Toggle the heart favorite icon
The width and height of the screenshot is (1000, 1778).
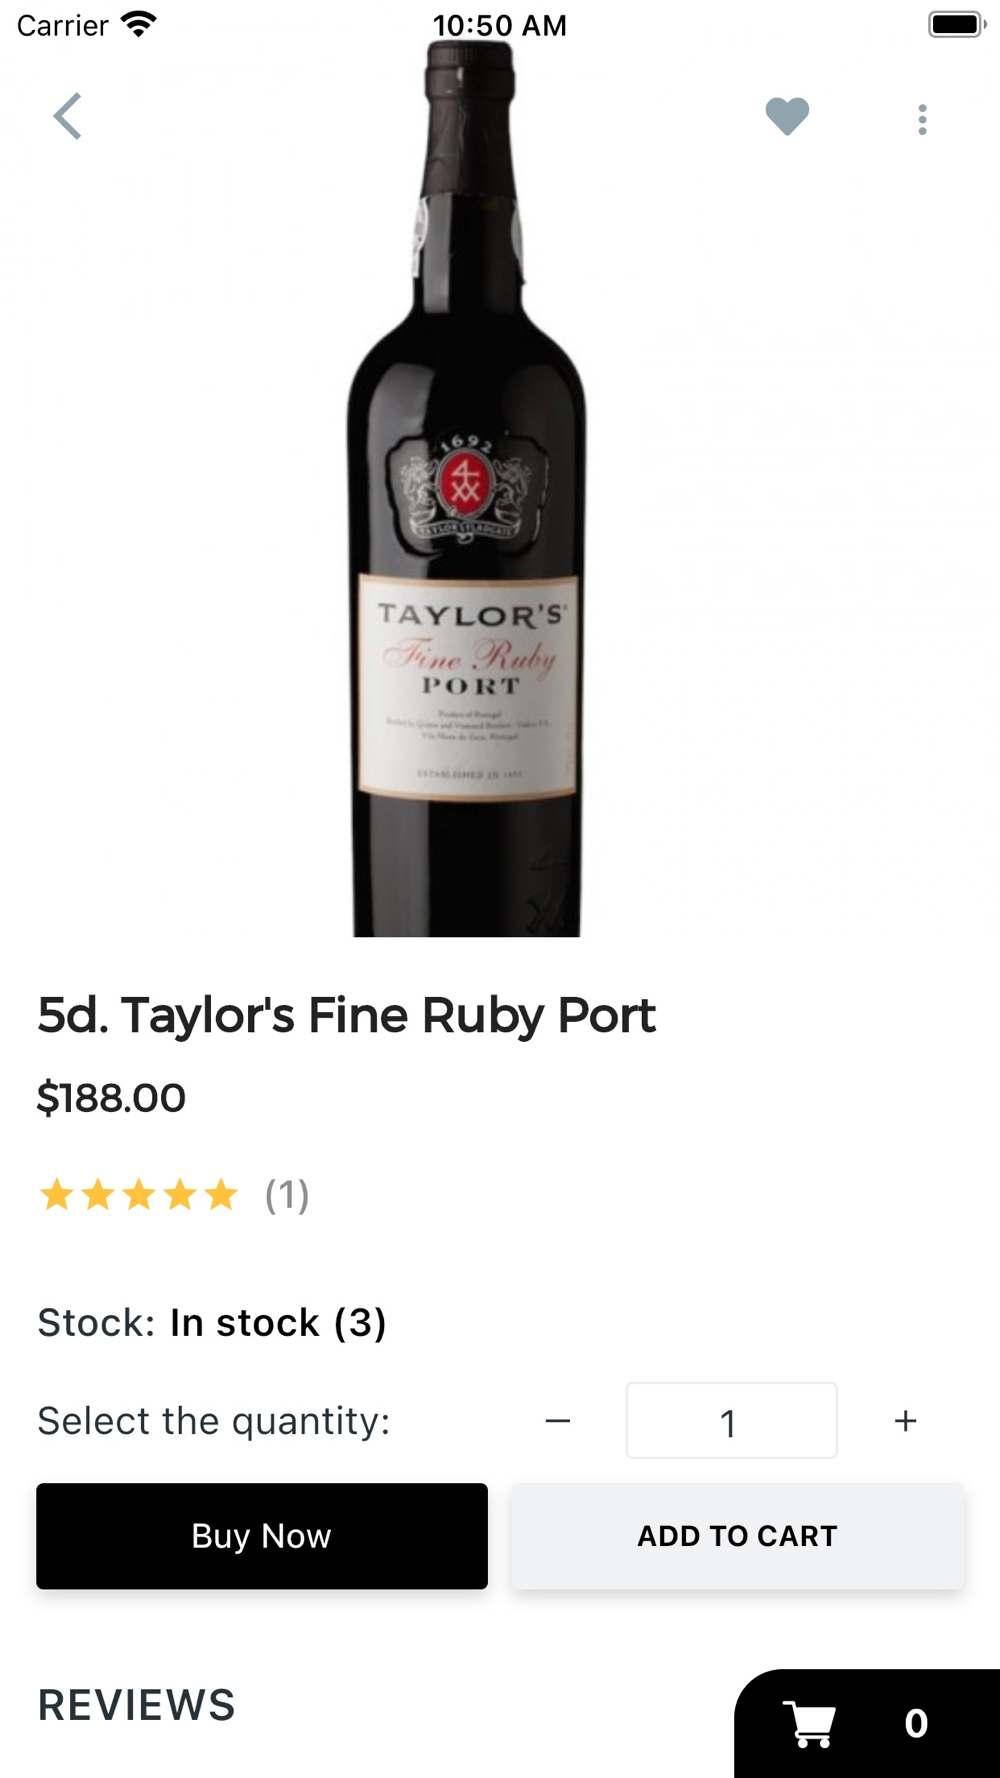pos(787,117)
